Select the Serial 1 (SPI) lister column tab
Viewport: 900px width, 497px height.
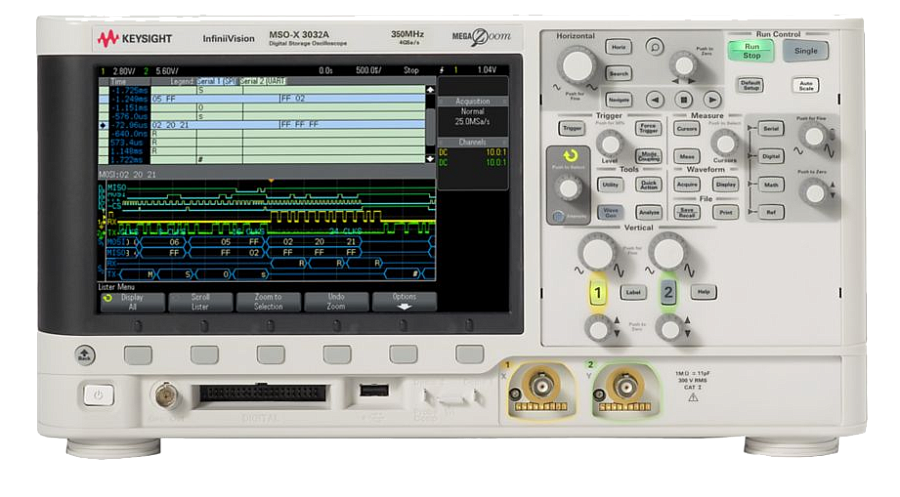click(x=218, y=81)
